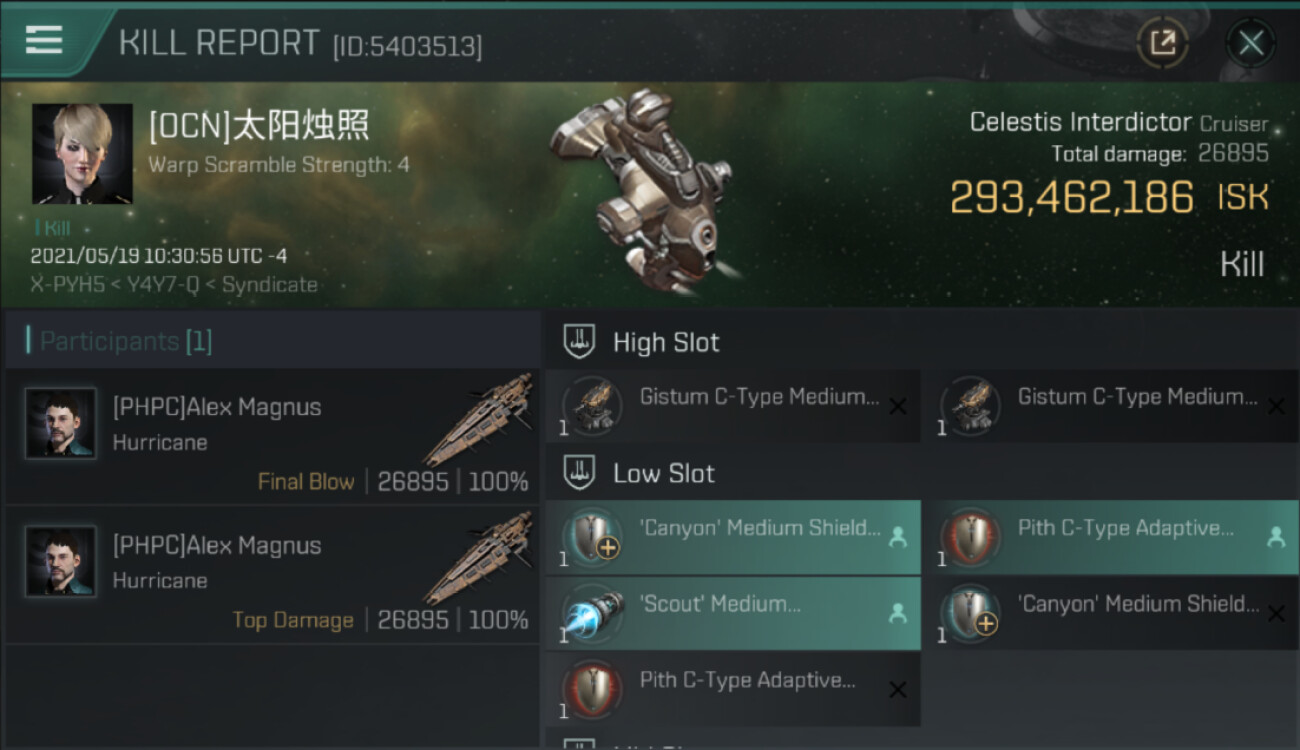Image resolution: width=1300 pixels, height=750 pixels.
Task: Click the first Gistum C-Type Medium module icon
Action: point(593,405)
